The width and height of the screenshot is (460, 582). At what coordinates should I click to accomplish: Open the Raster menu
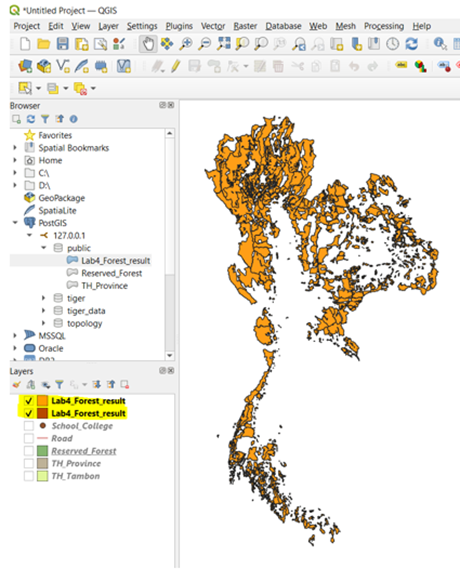click(x=245, y=26)
